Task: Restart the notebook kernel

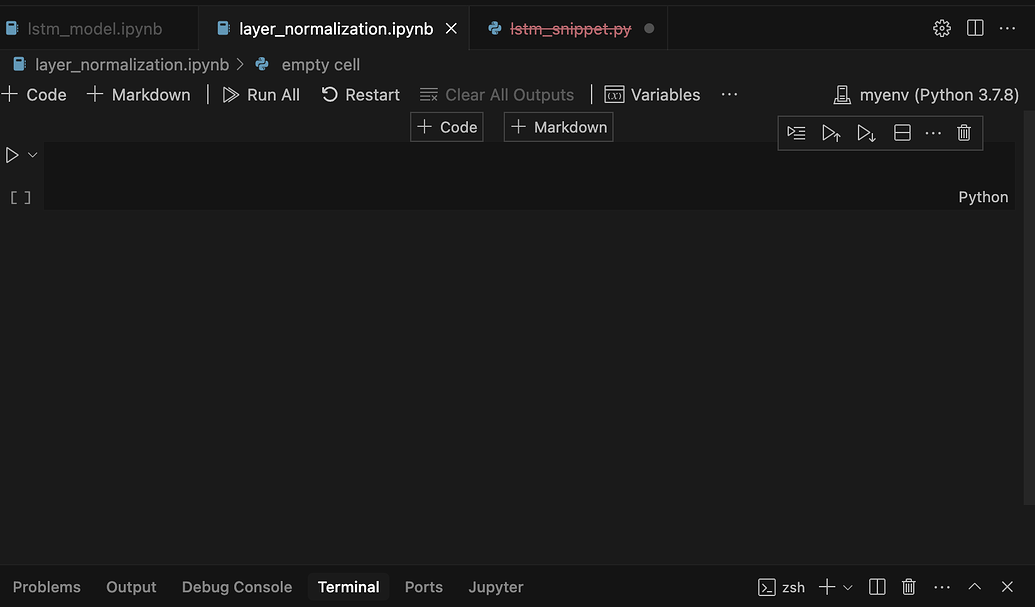Action: 360,94
